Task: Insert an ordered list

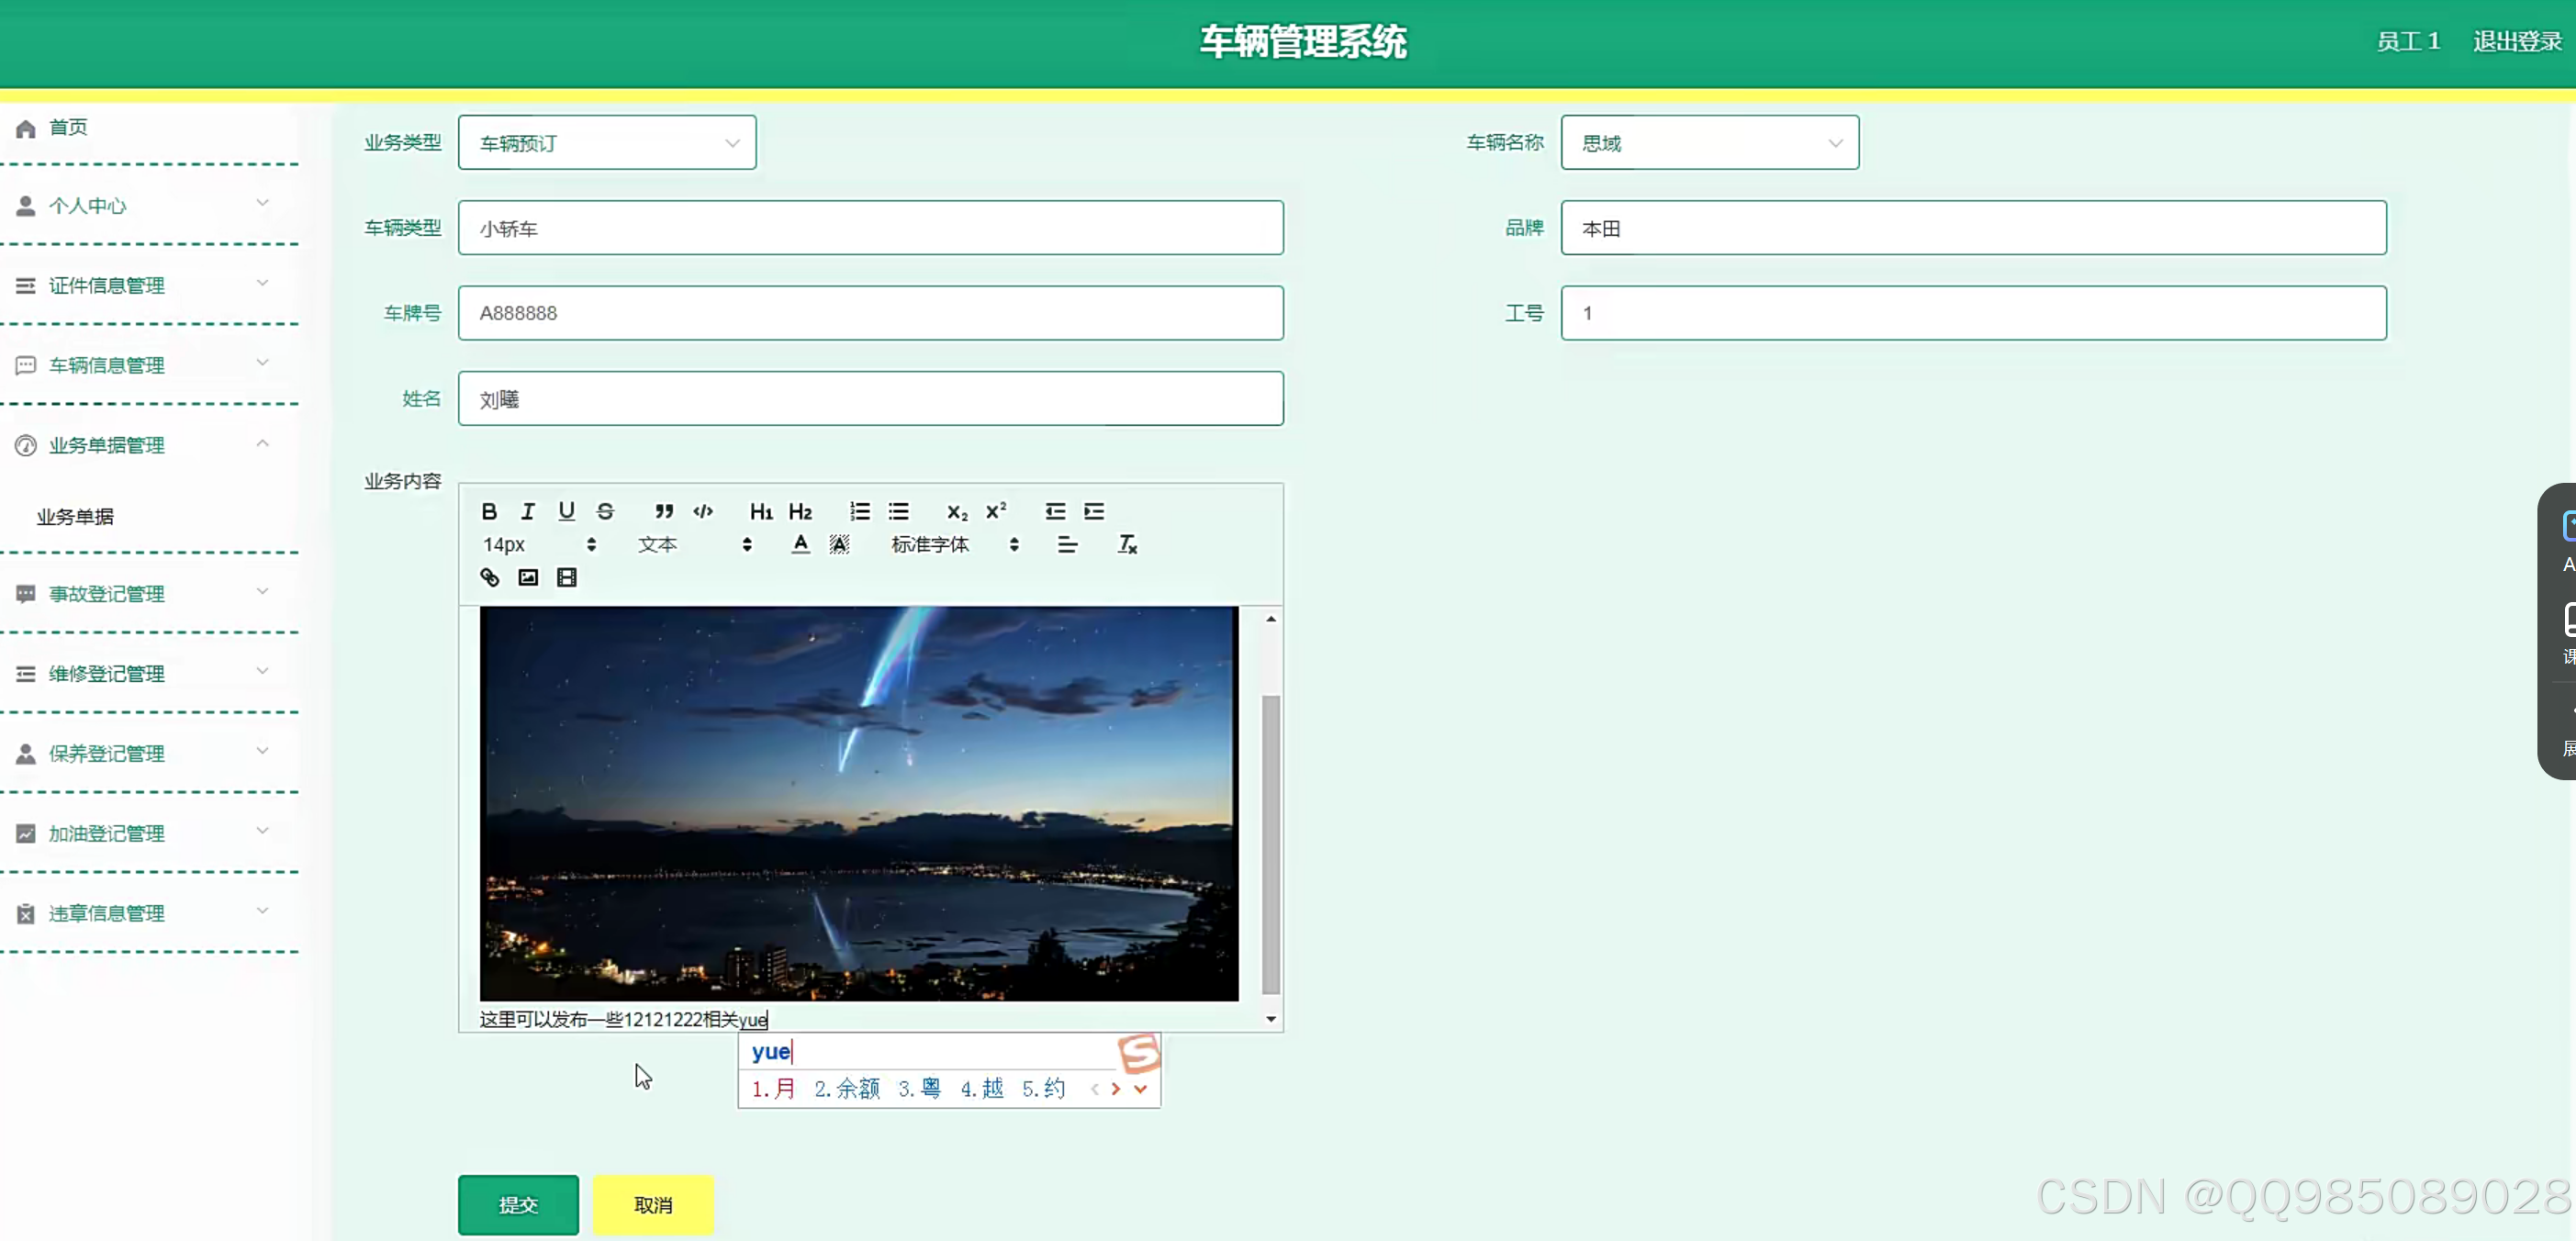Action: pyautogui.click(x=860, y=511)
